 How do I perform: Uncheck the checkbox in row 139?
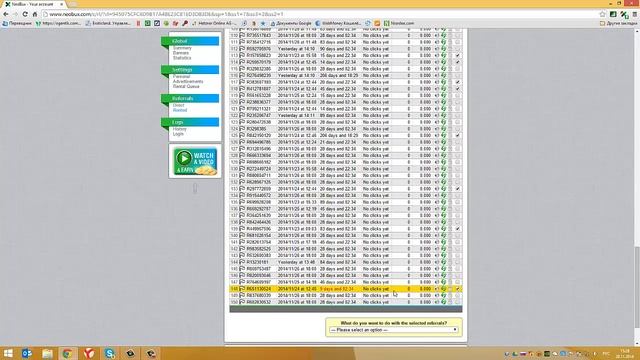point(458,229)
